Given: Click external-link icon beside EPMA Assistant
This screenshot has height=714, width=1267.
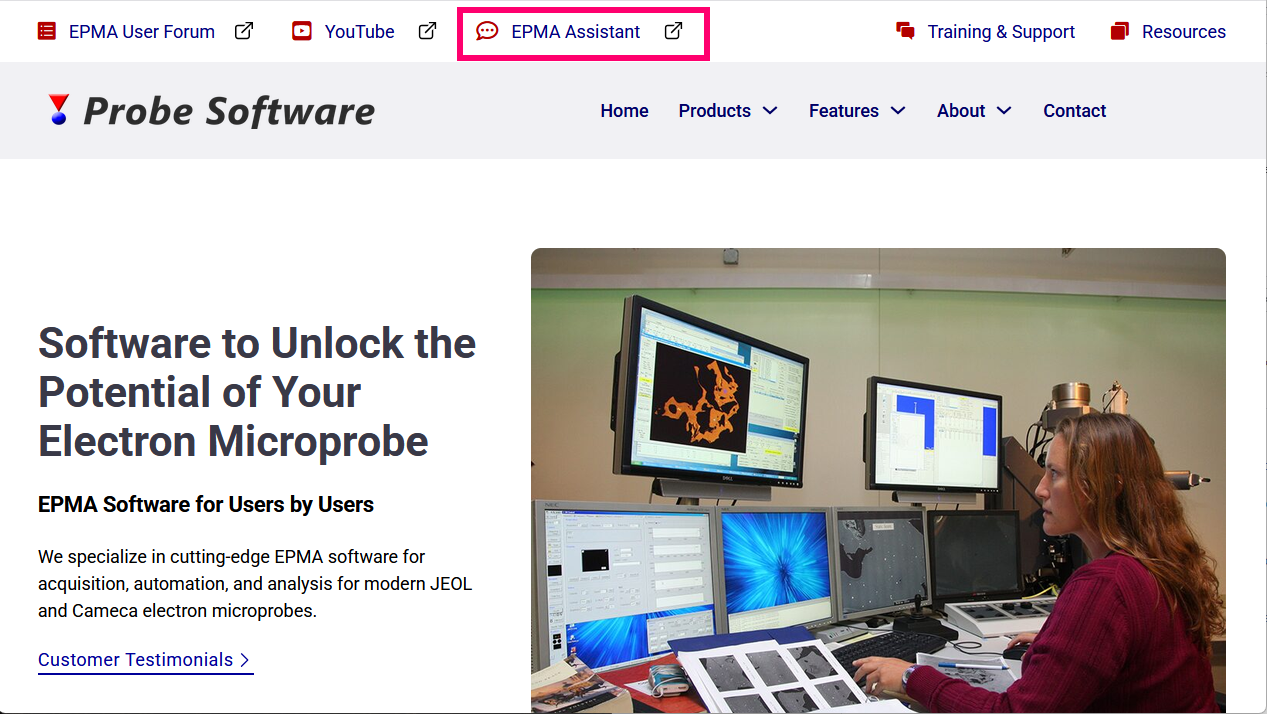Looking at the screenshot, I should click(674, 31).
